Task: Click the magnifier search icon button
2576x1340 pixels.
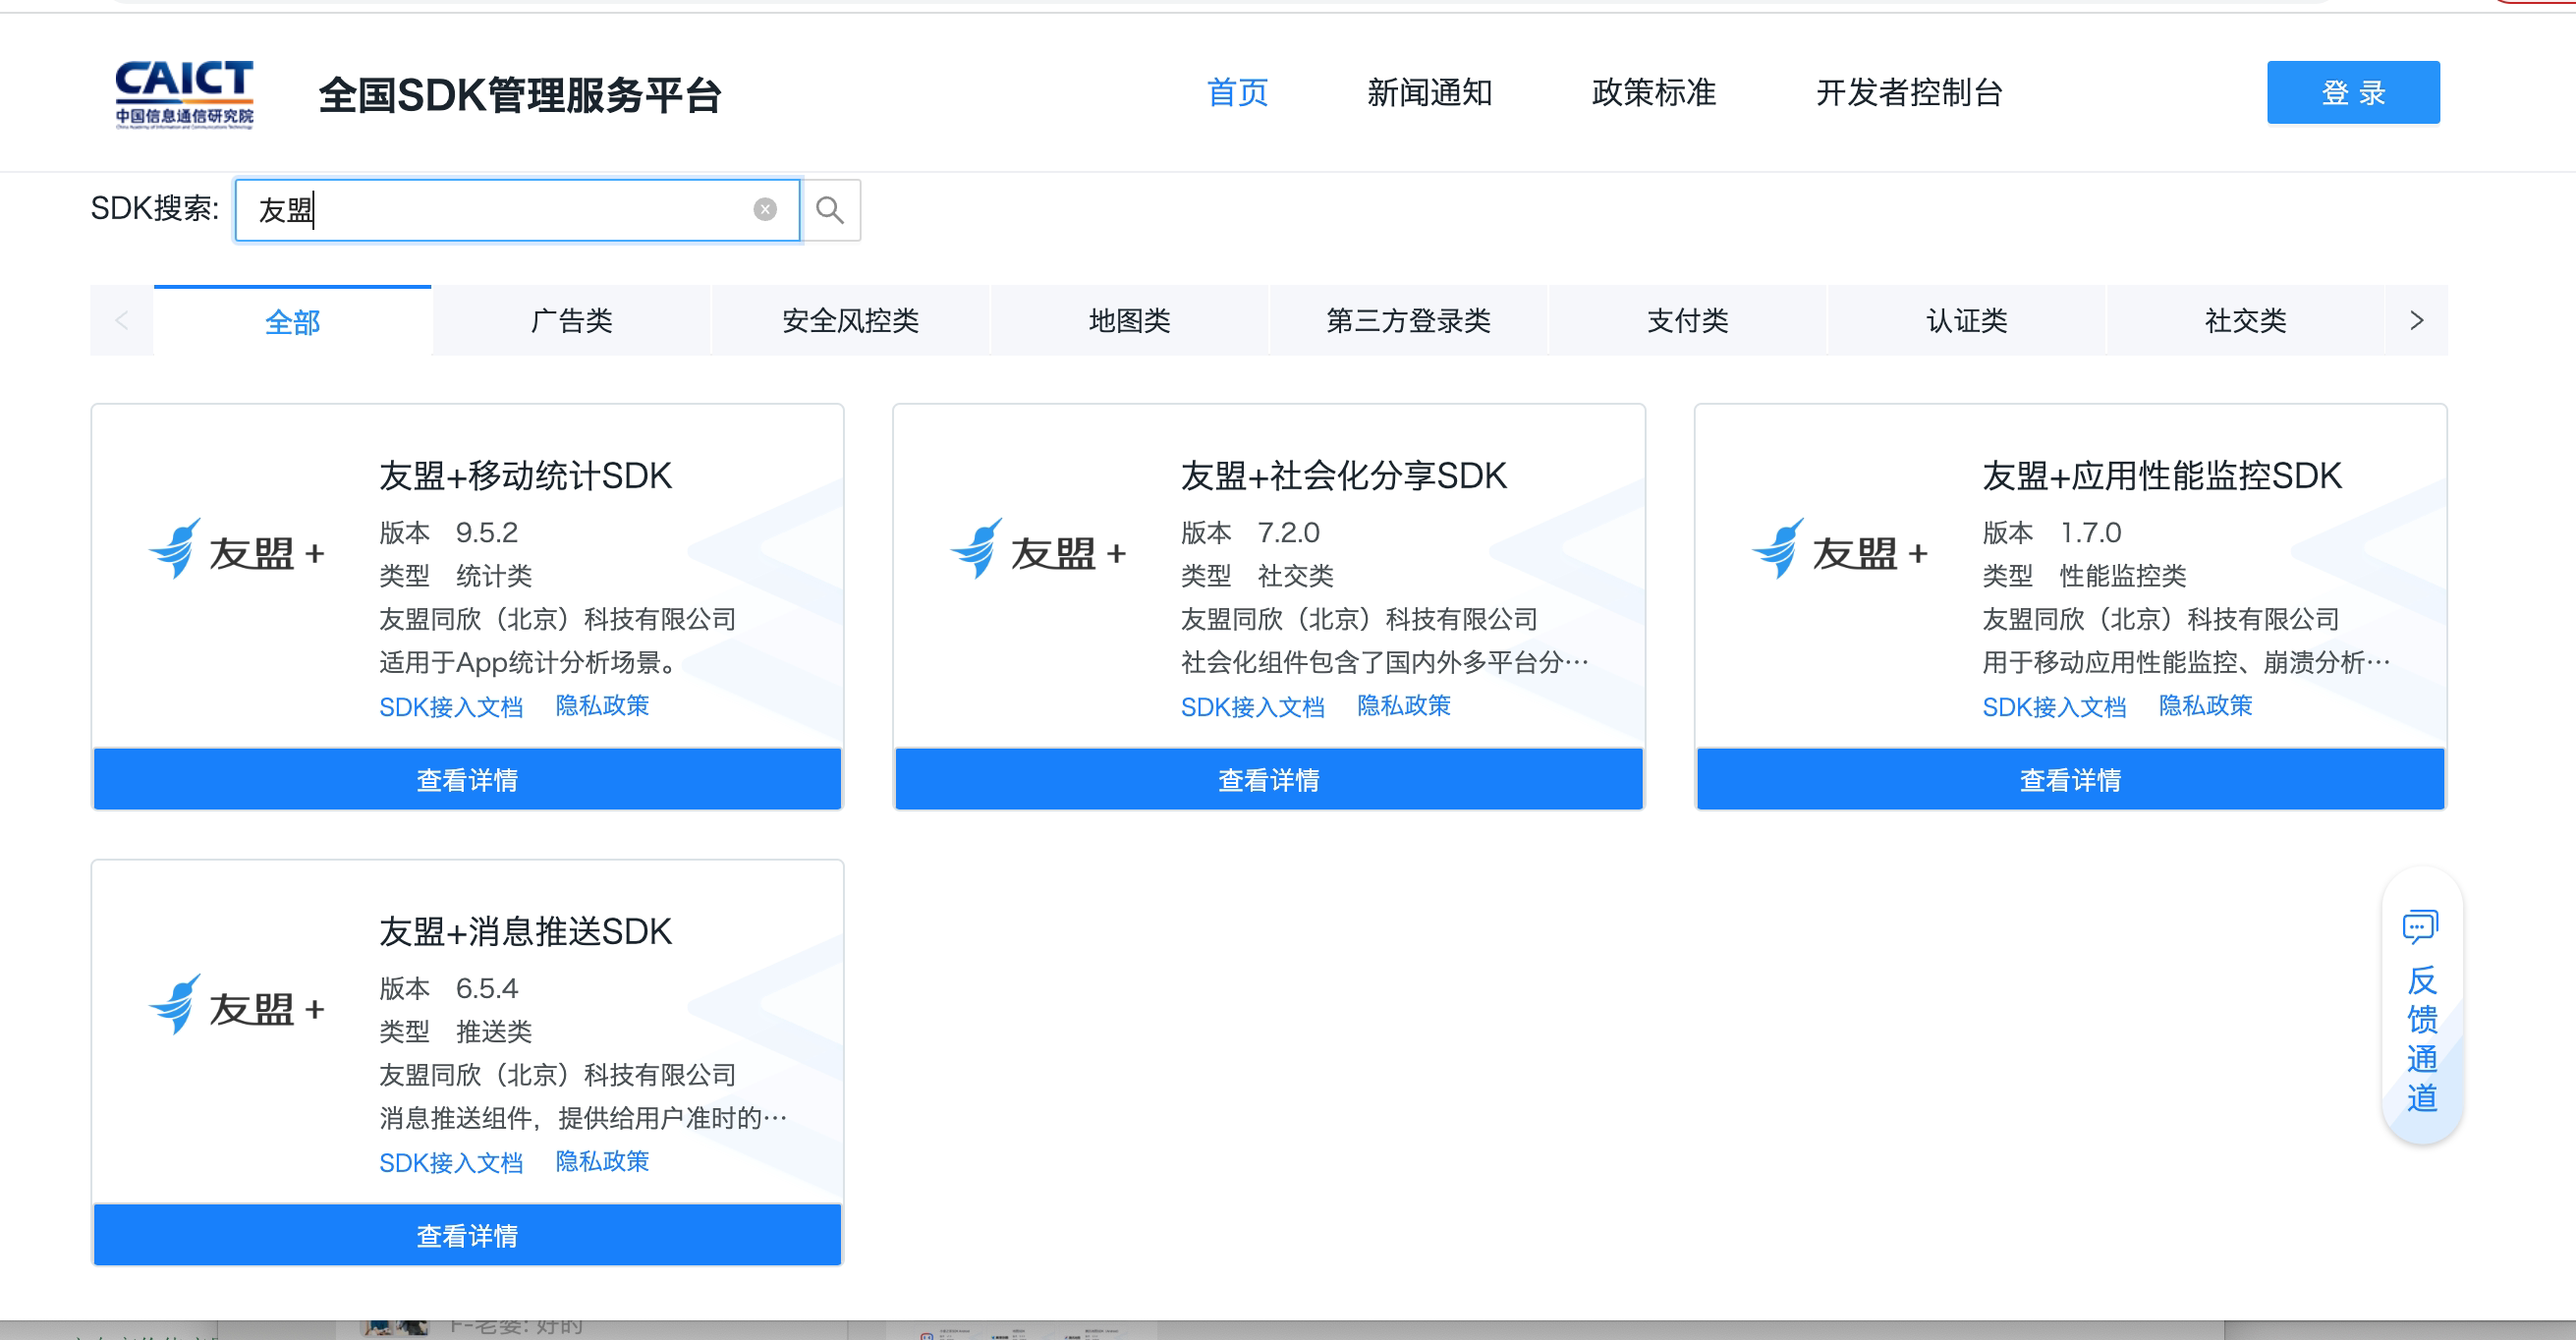Action: pos(829,210)
